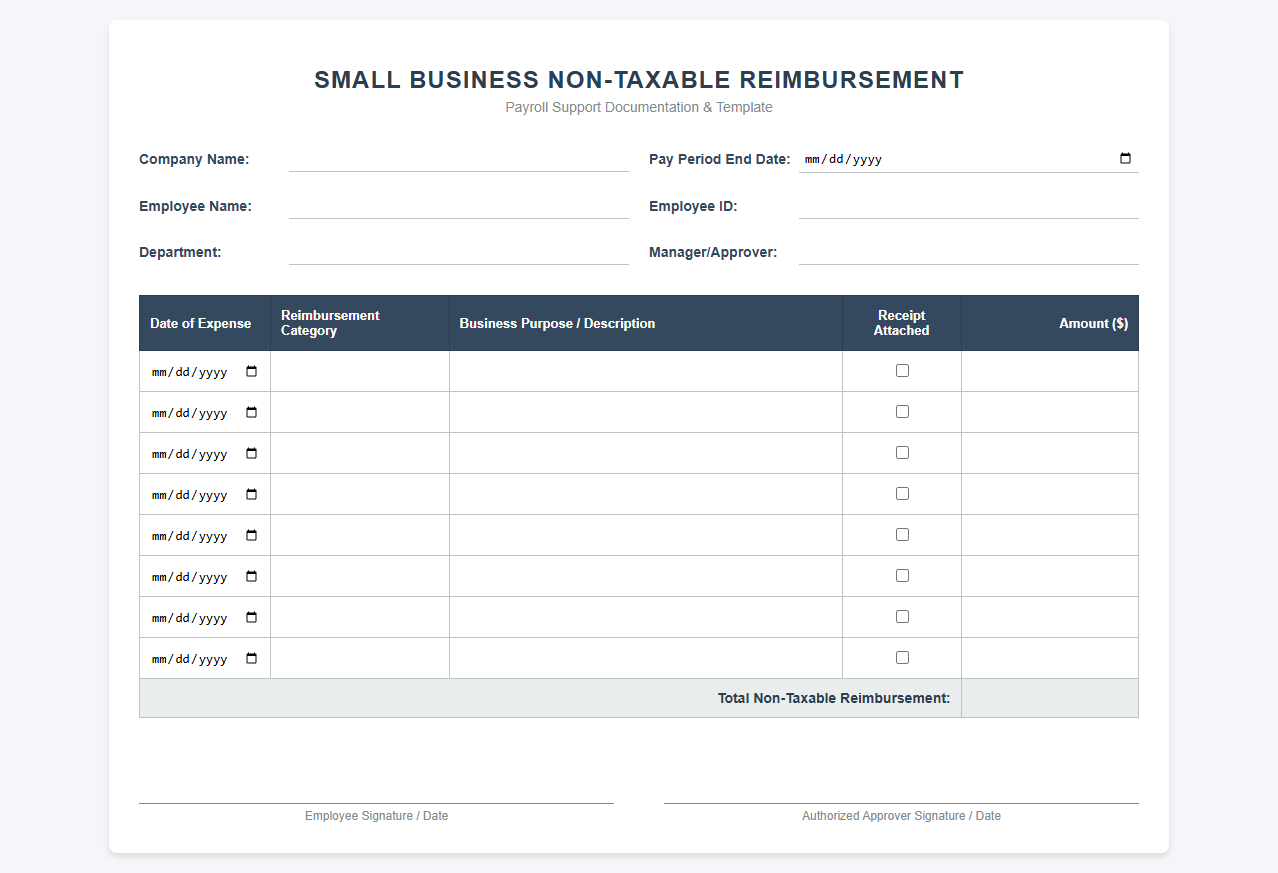
Task: Click the 'Small Business Non-Taxable Reimbursement' heading
Action: tap(639, 80)
